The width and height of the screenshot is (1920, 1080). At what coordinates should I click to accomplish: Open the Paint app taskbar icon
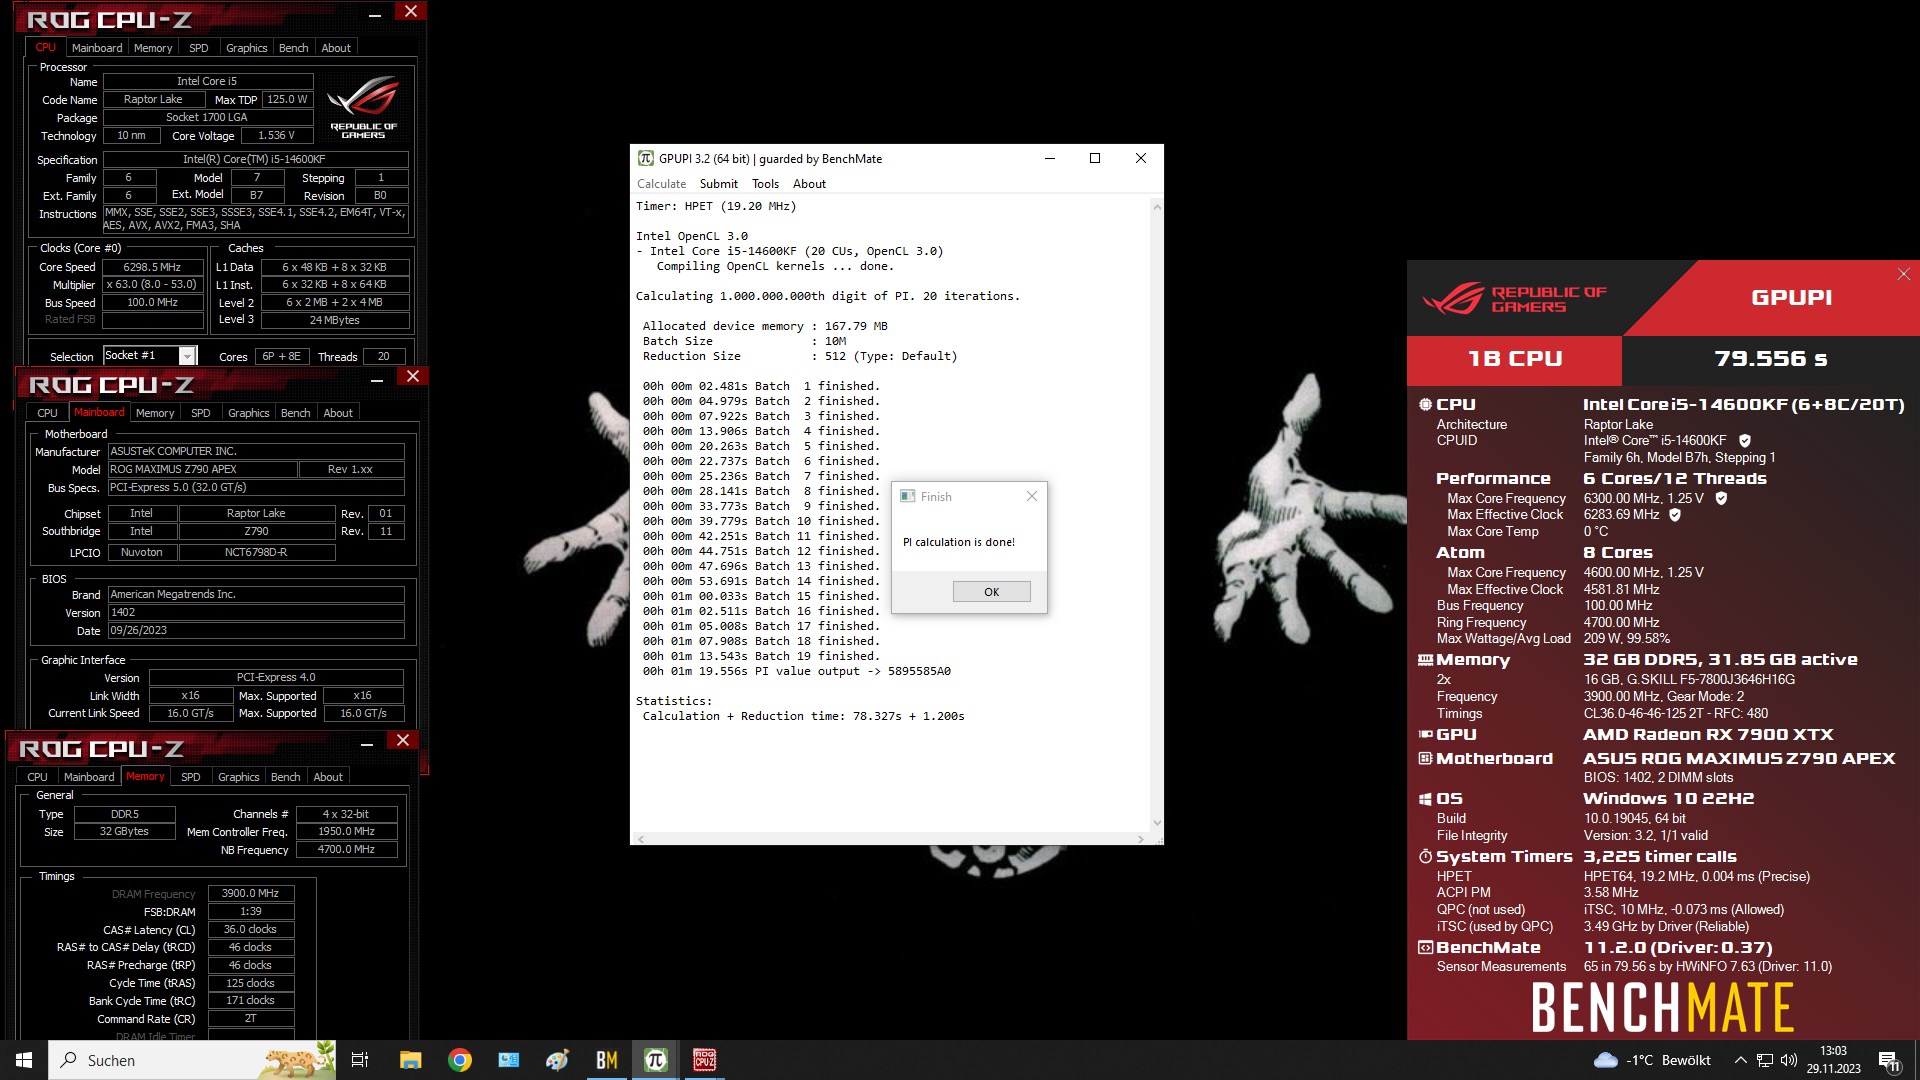pyautogui.click(x=558, y=1060)
